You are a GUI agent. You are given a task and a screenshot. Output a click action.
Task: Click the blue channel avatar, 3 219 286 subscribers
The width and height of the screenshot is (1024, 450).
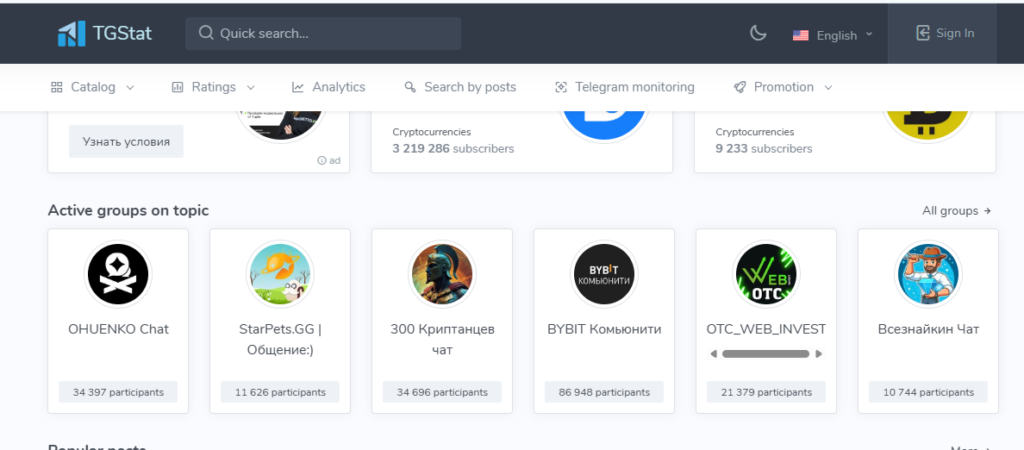(605, 125)
